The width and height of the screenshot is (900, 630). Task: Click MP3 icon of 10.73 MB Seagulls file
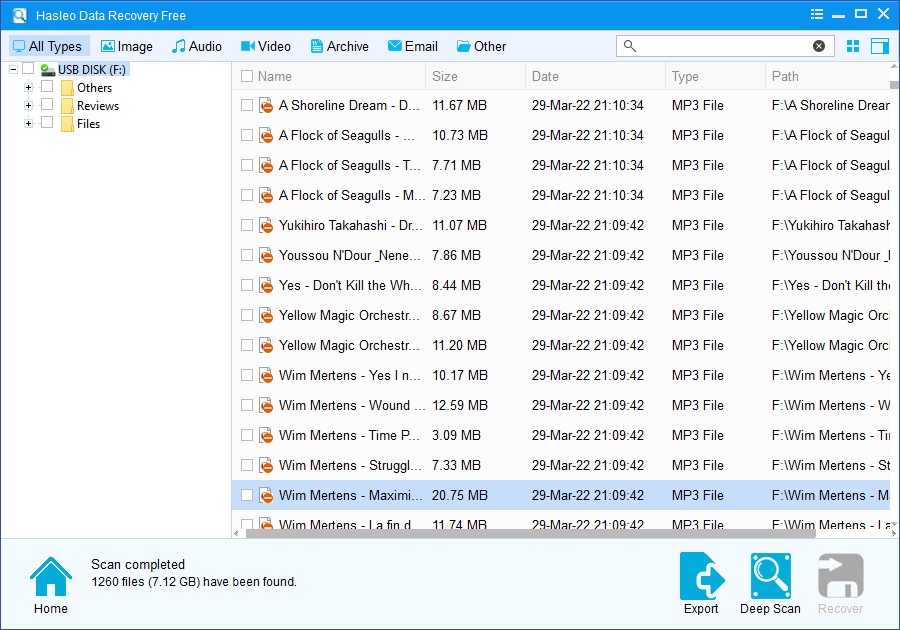266,135
